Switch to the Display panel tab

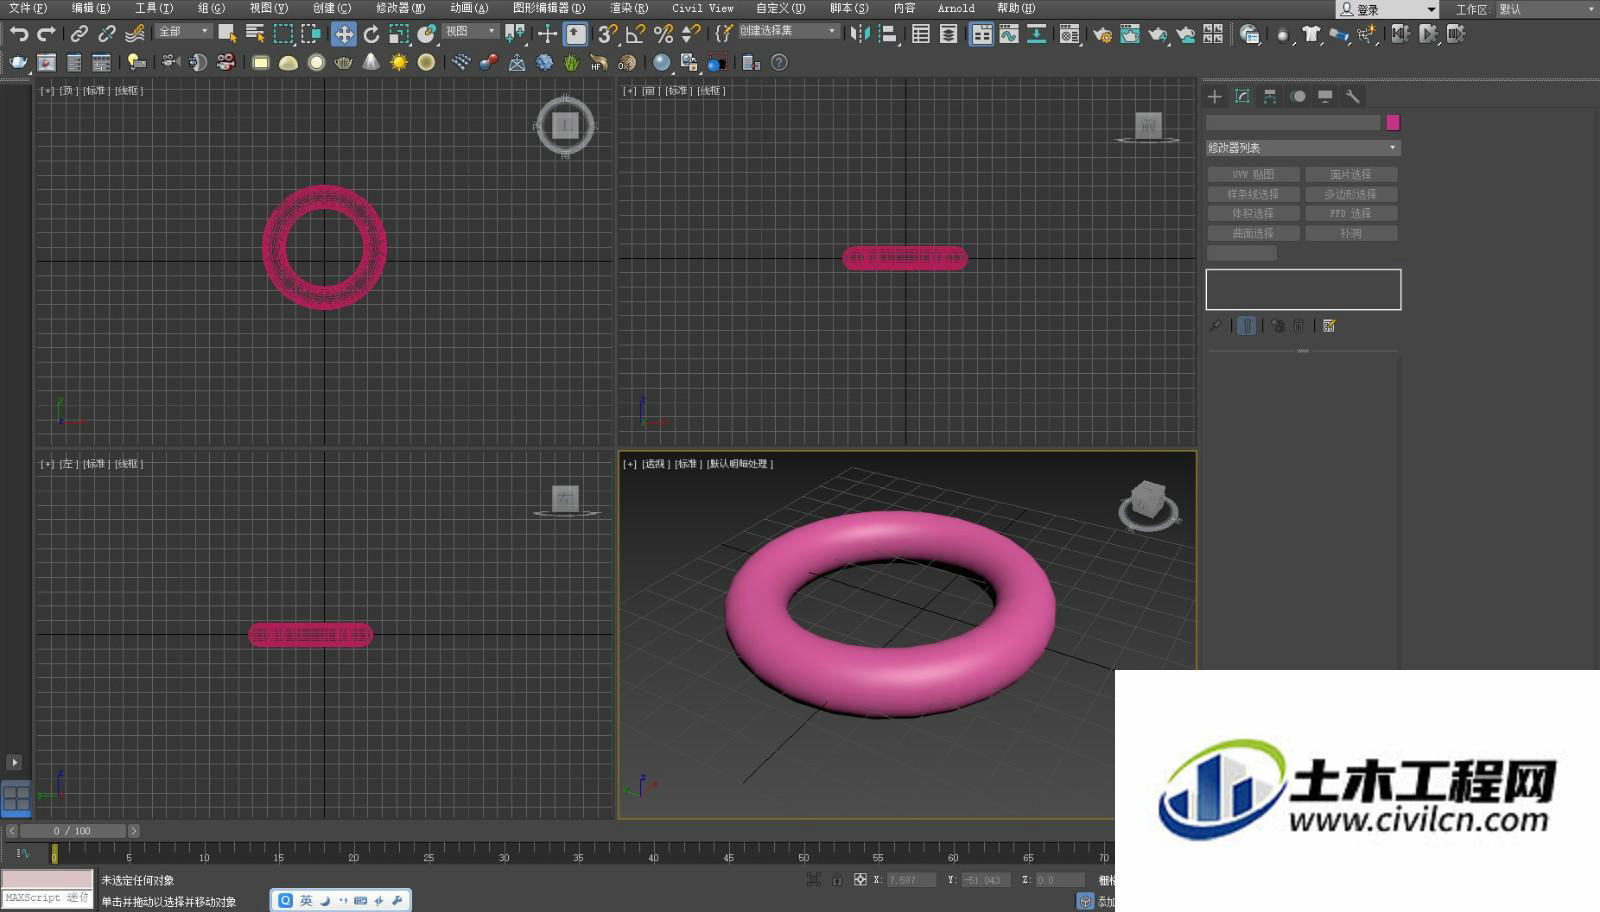pos(1325,96)
